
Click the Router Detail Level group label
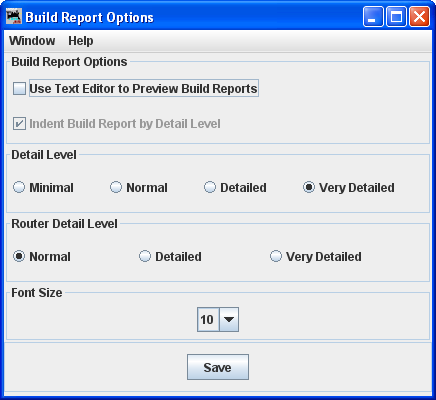click(x=64, y=224)
